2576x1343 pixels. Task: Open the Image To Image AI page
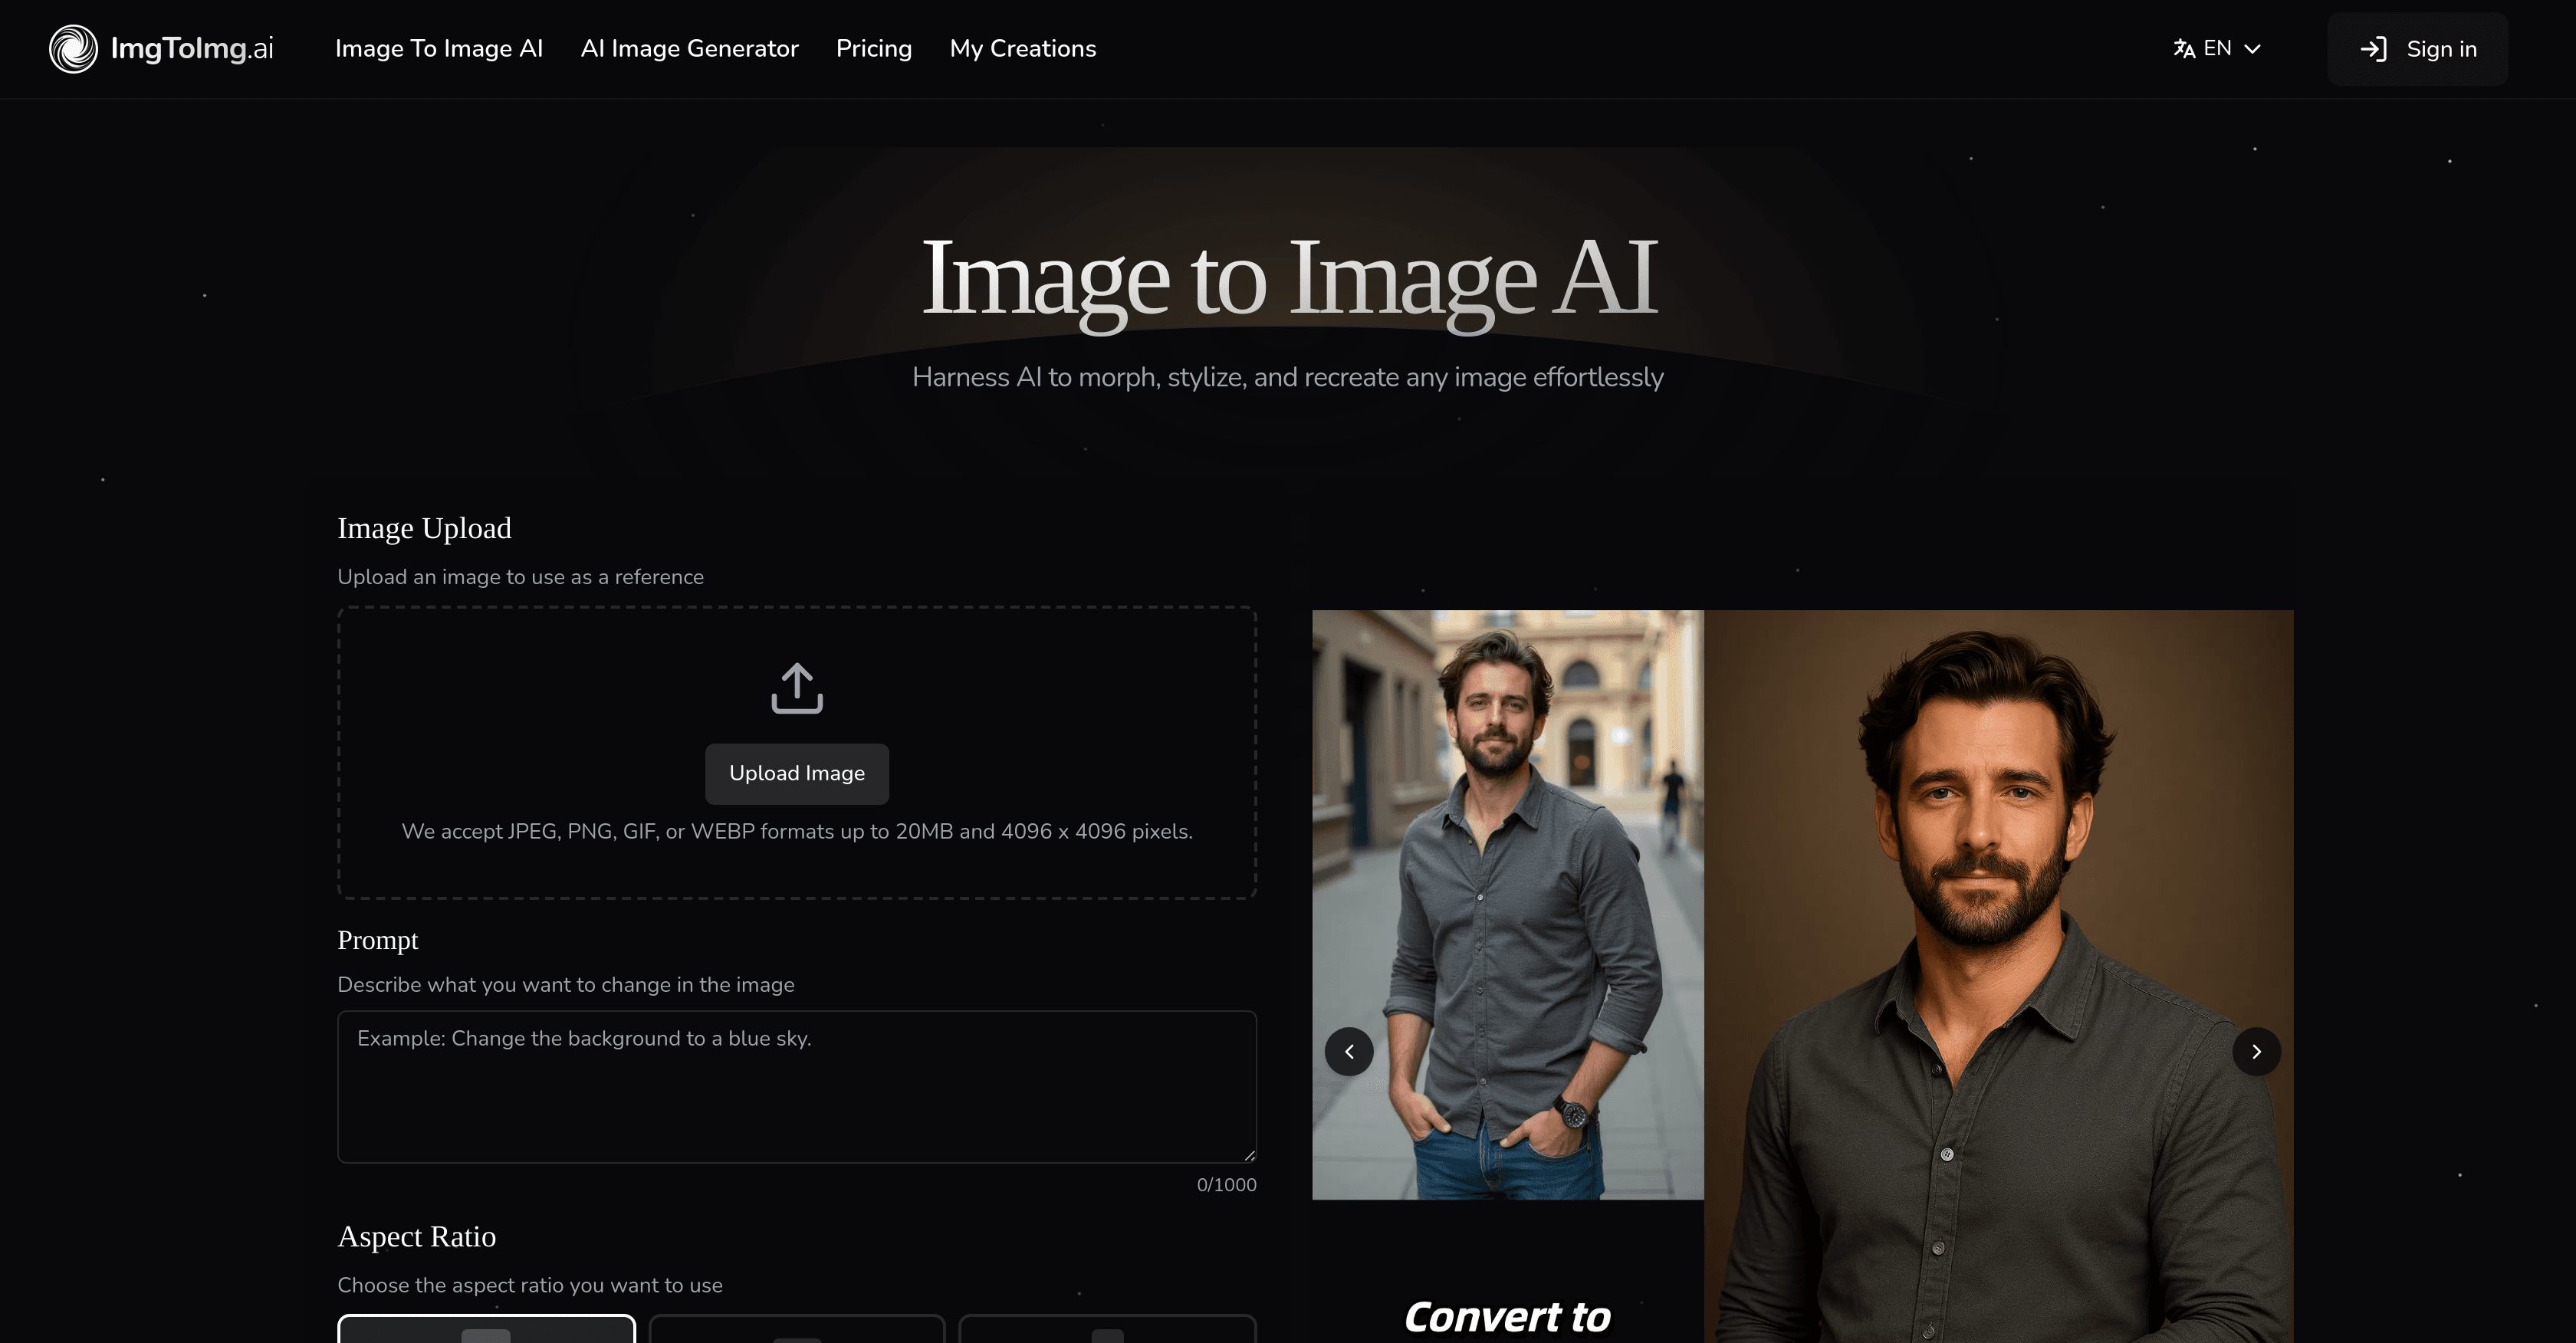point(439,48)
